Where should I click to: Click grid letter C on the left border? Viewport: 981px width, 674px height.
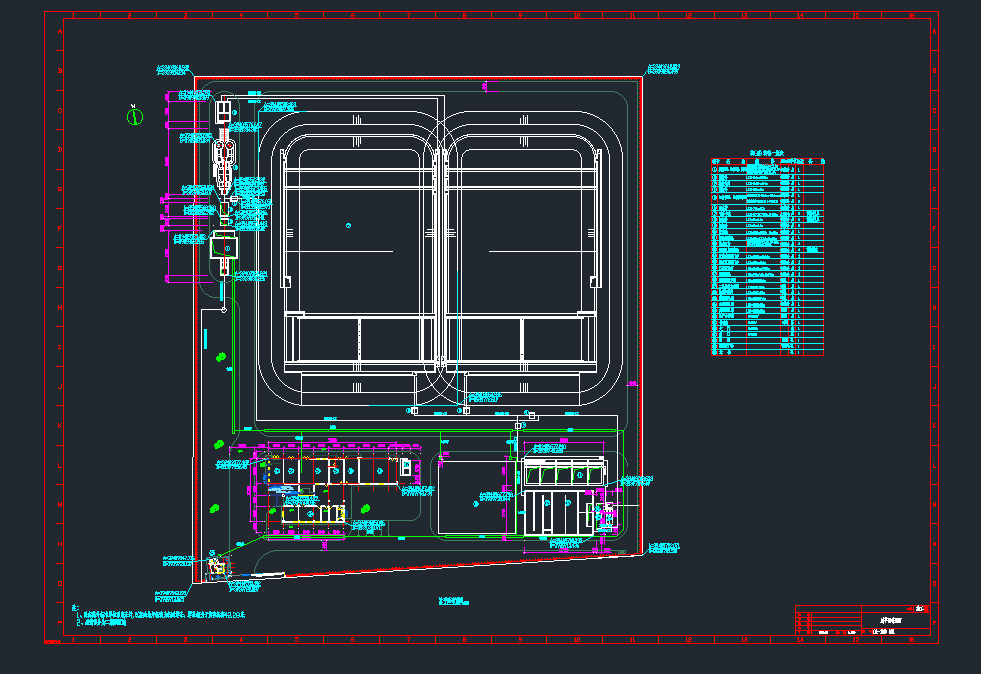[60, 111]
